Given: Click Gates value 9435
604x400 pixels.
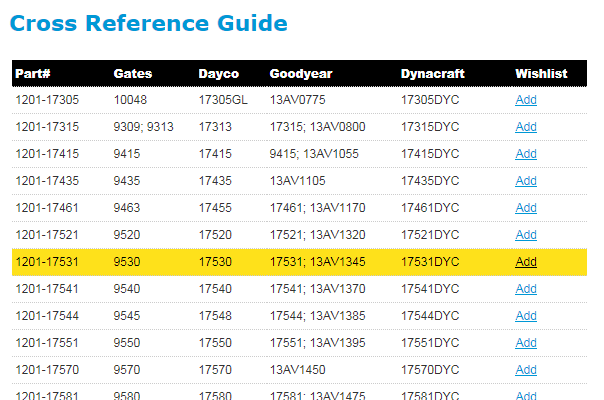Looking at the screenshot, I should 127,181.
